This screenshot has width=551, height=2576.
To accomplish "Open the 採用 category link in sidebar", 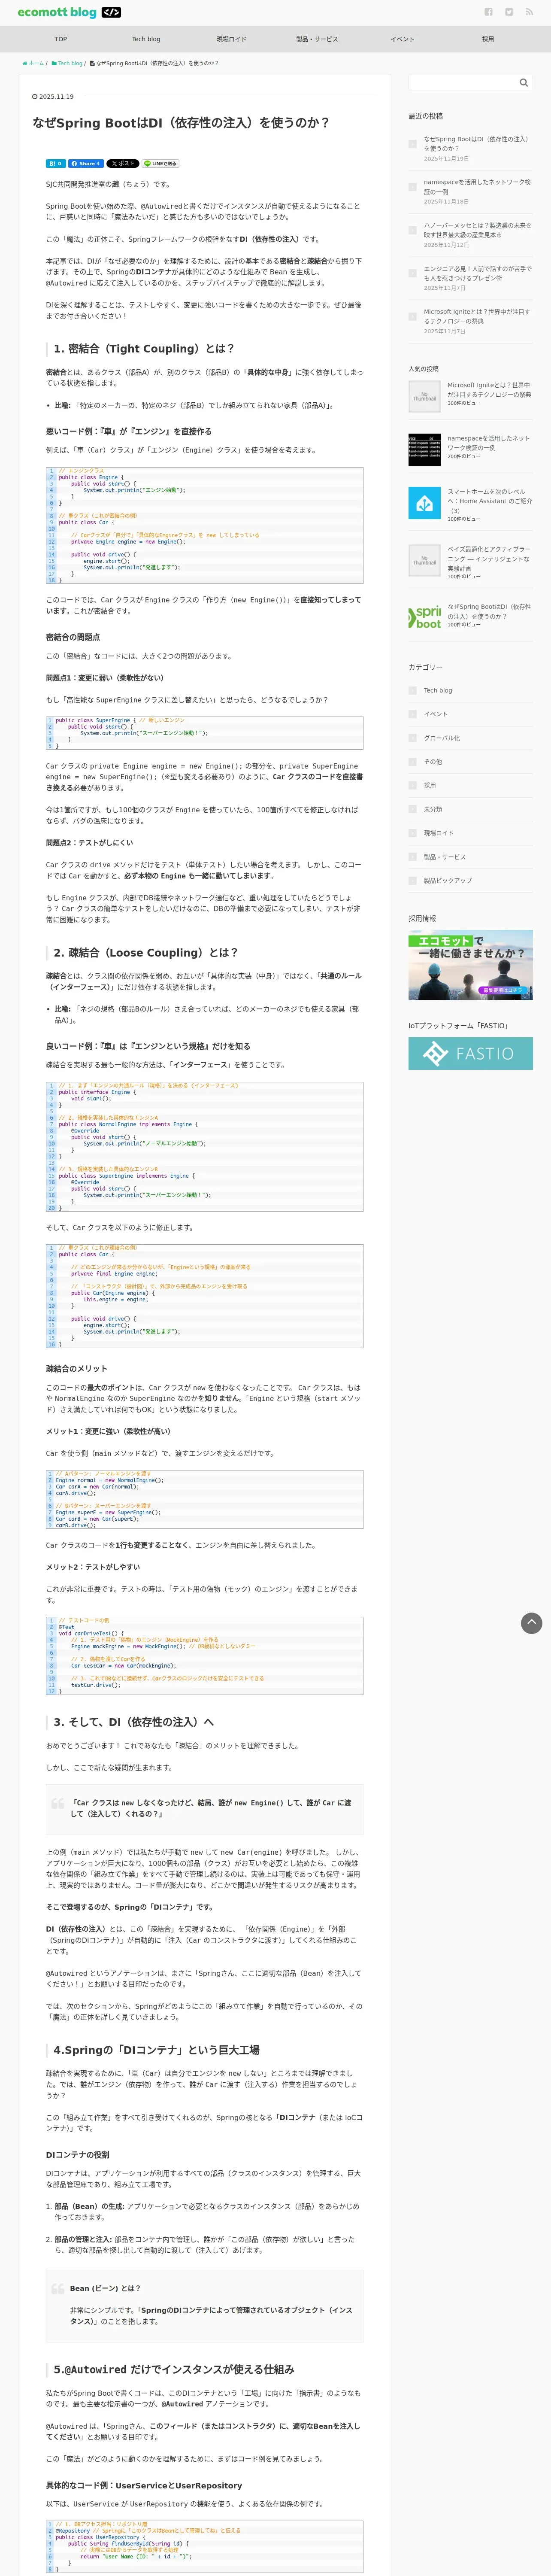I will coord(429,785).
